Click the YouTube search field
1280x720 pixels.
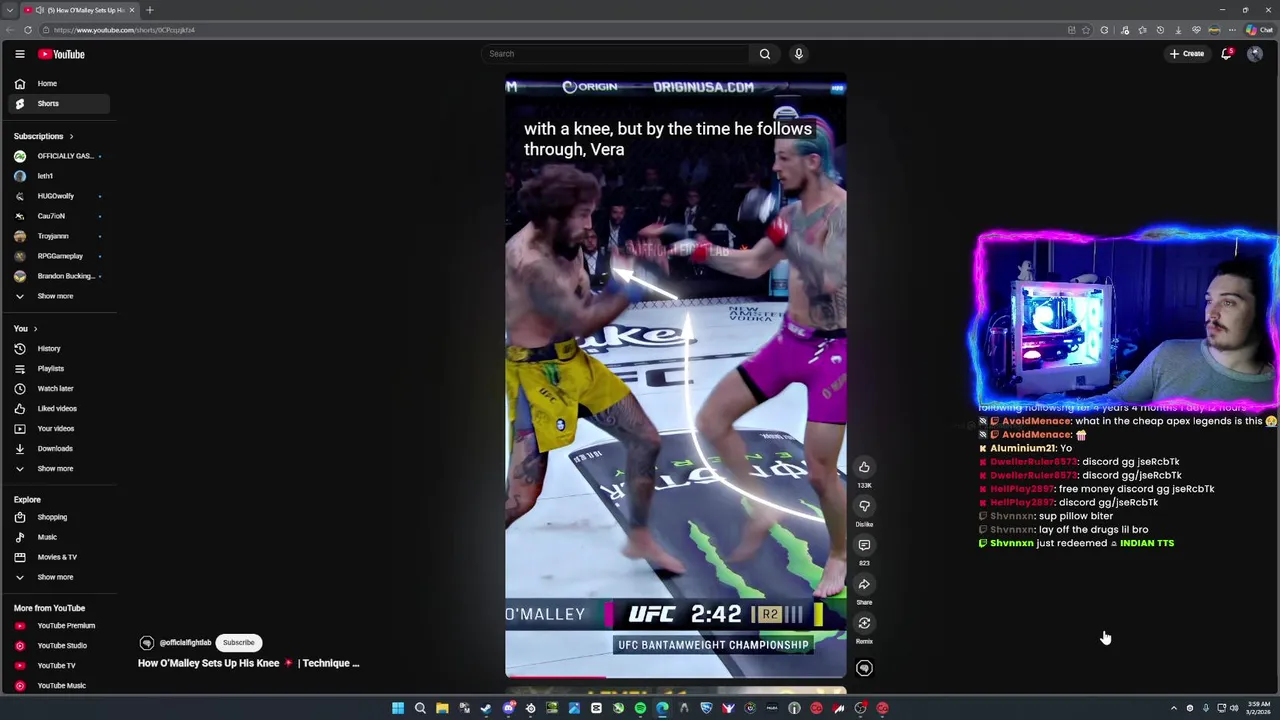coord(615,54)
